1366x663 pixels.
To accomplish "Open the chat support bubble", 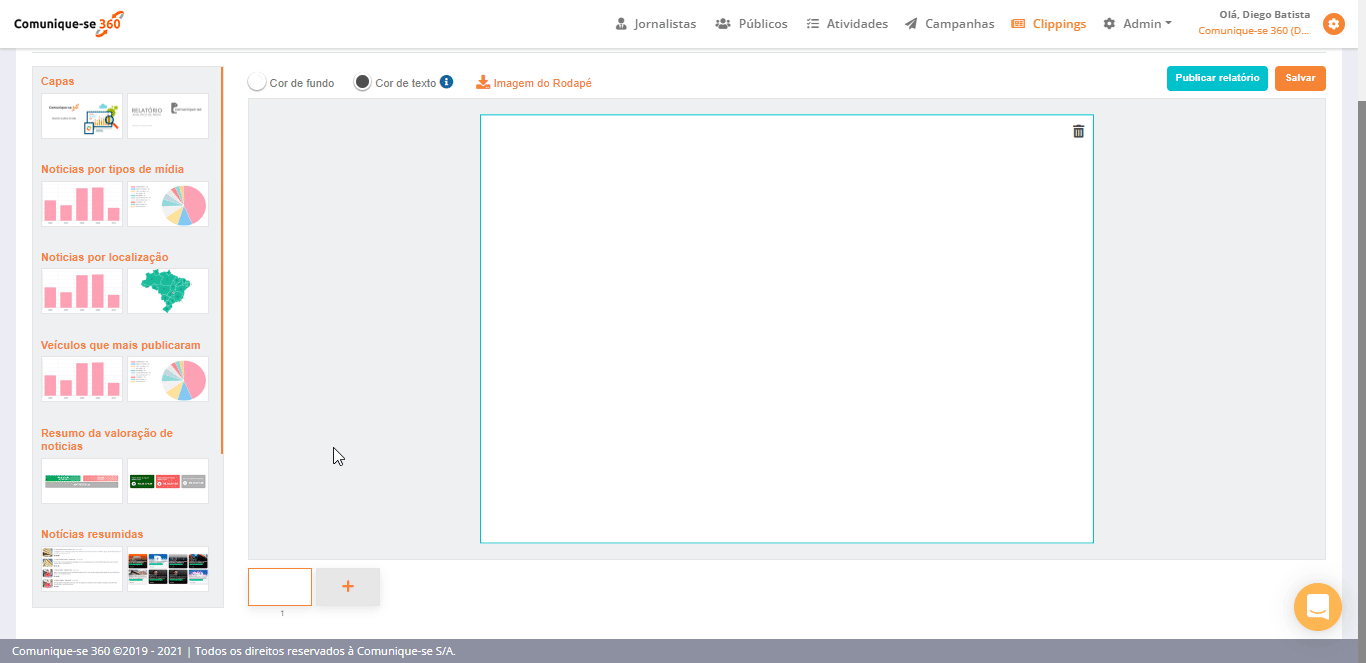I will [x=1317, y=607].
